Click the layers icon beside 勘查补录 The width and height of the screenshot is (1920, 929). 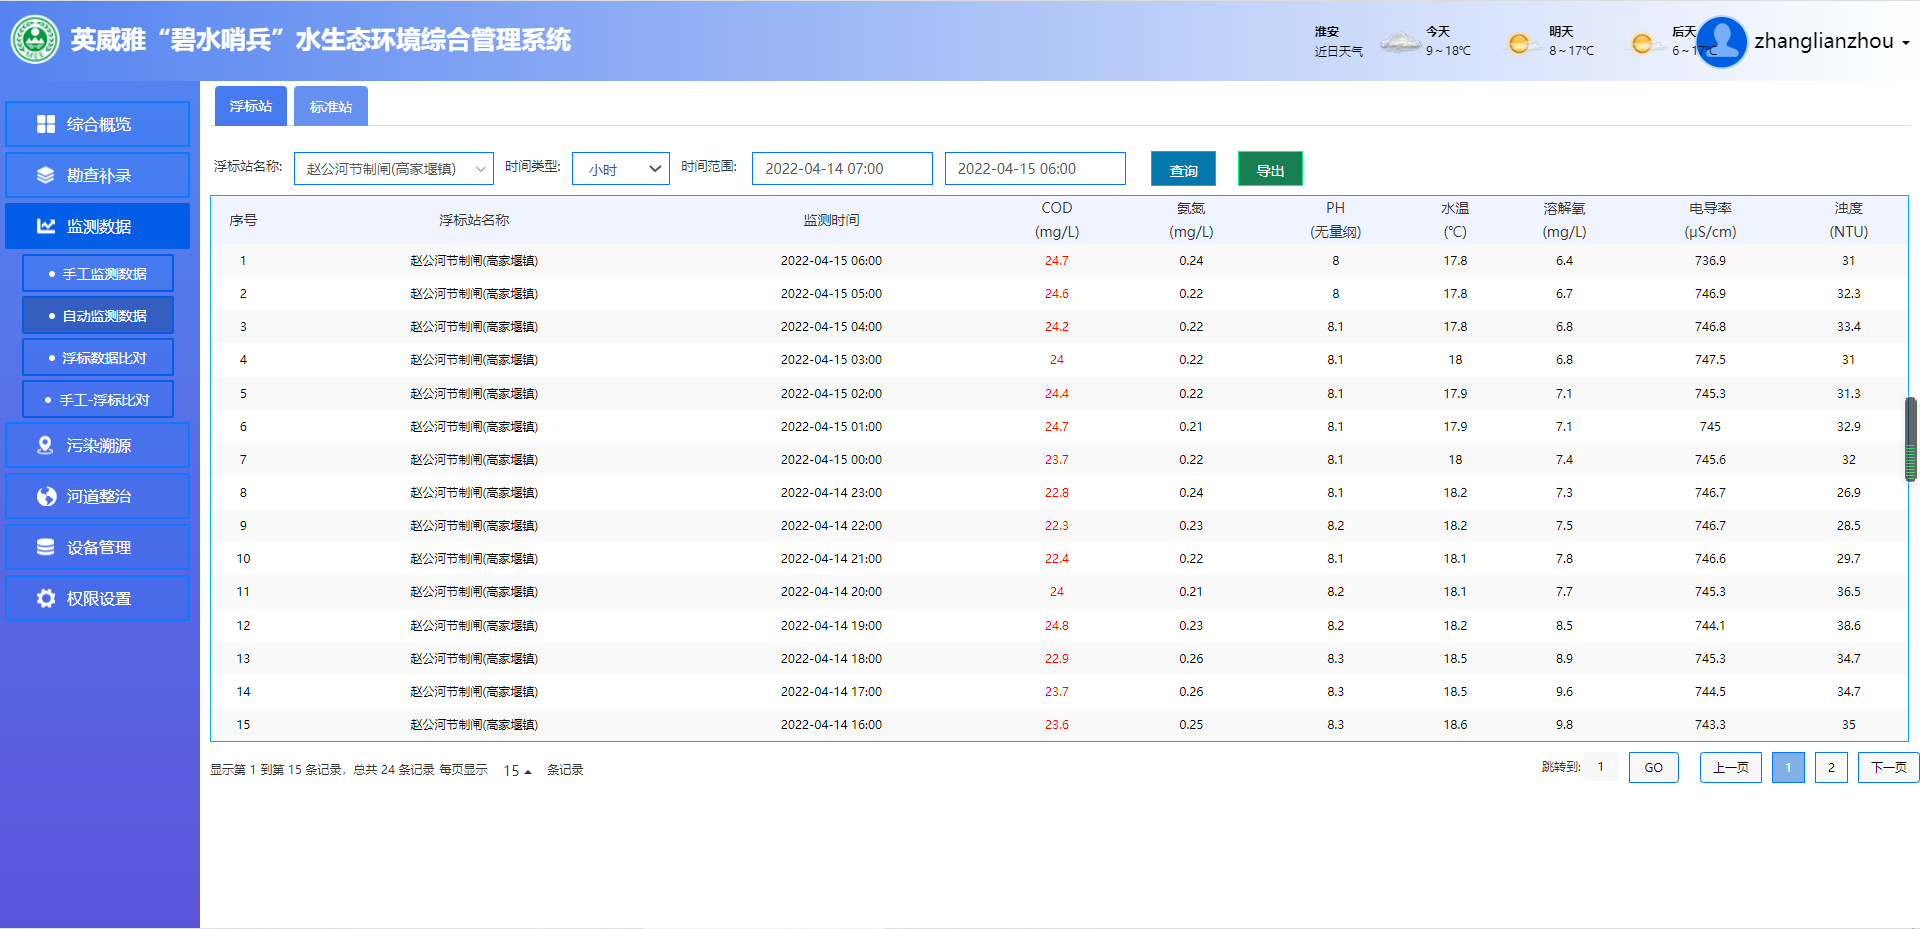pyautogui.click(x=46, y=175)
